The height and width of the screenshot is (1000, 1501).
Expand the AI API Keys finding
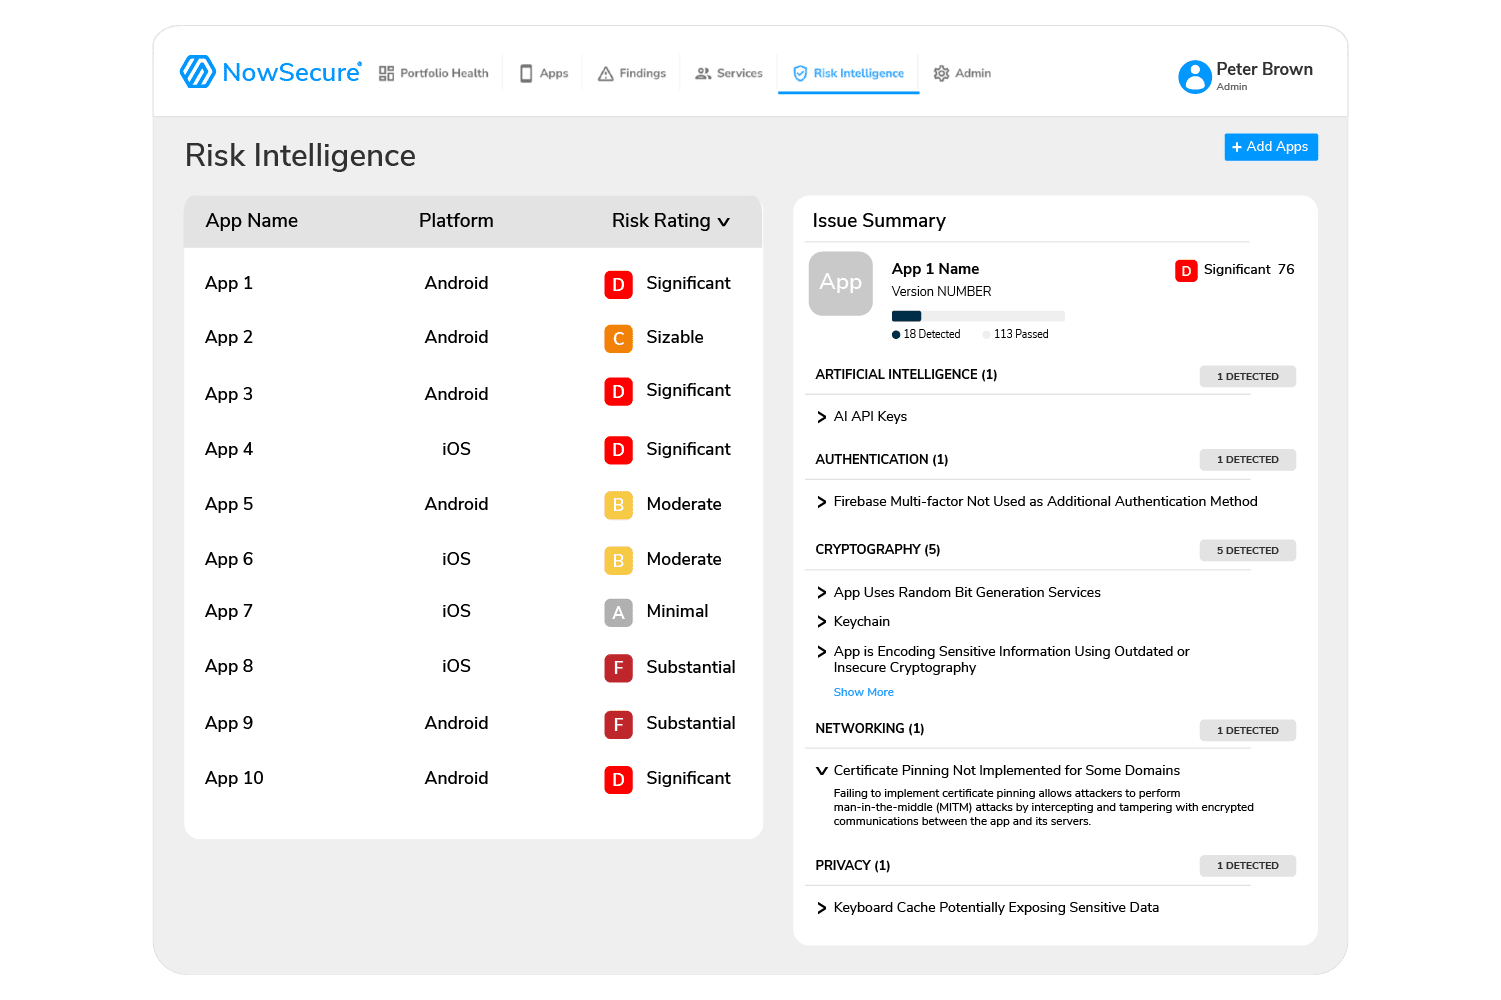click(x=822, y=417)
